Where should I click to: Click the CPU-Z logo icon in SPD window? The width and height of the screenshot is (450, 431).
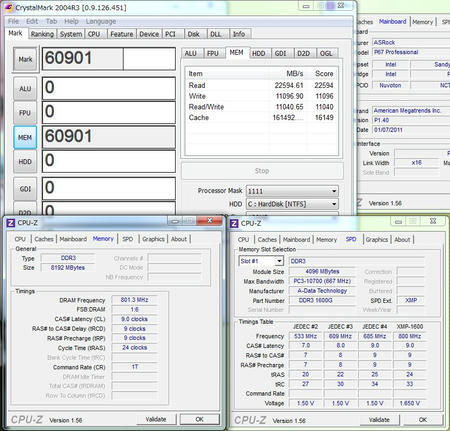(234, 223)
